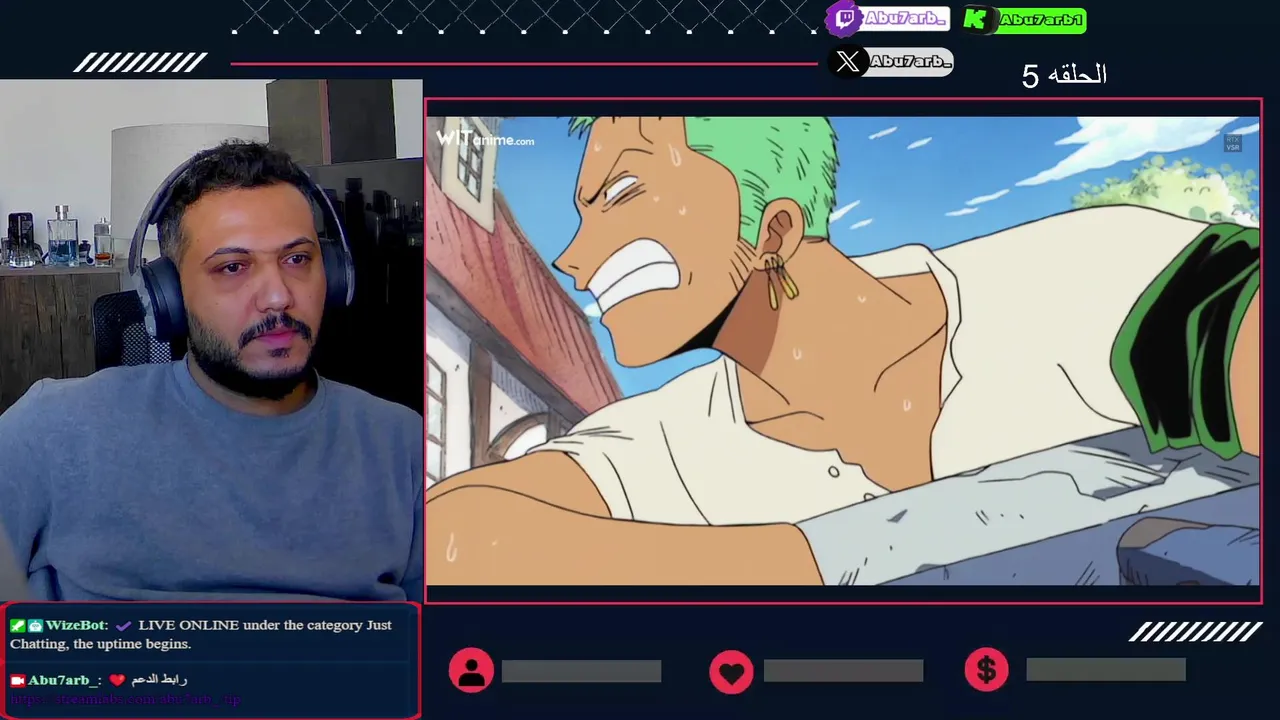Image resolution: width=1280 pixels, height=720 pixels.
Task: Click the anime video player frame
Action: 843,351
